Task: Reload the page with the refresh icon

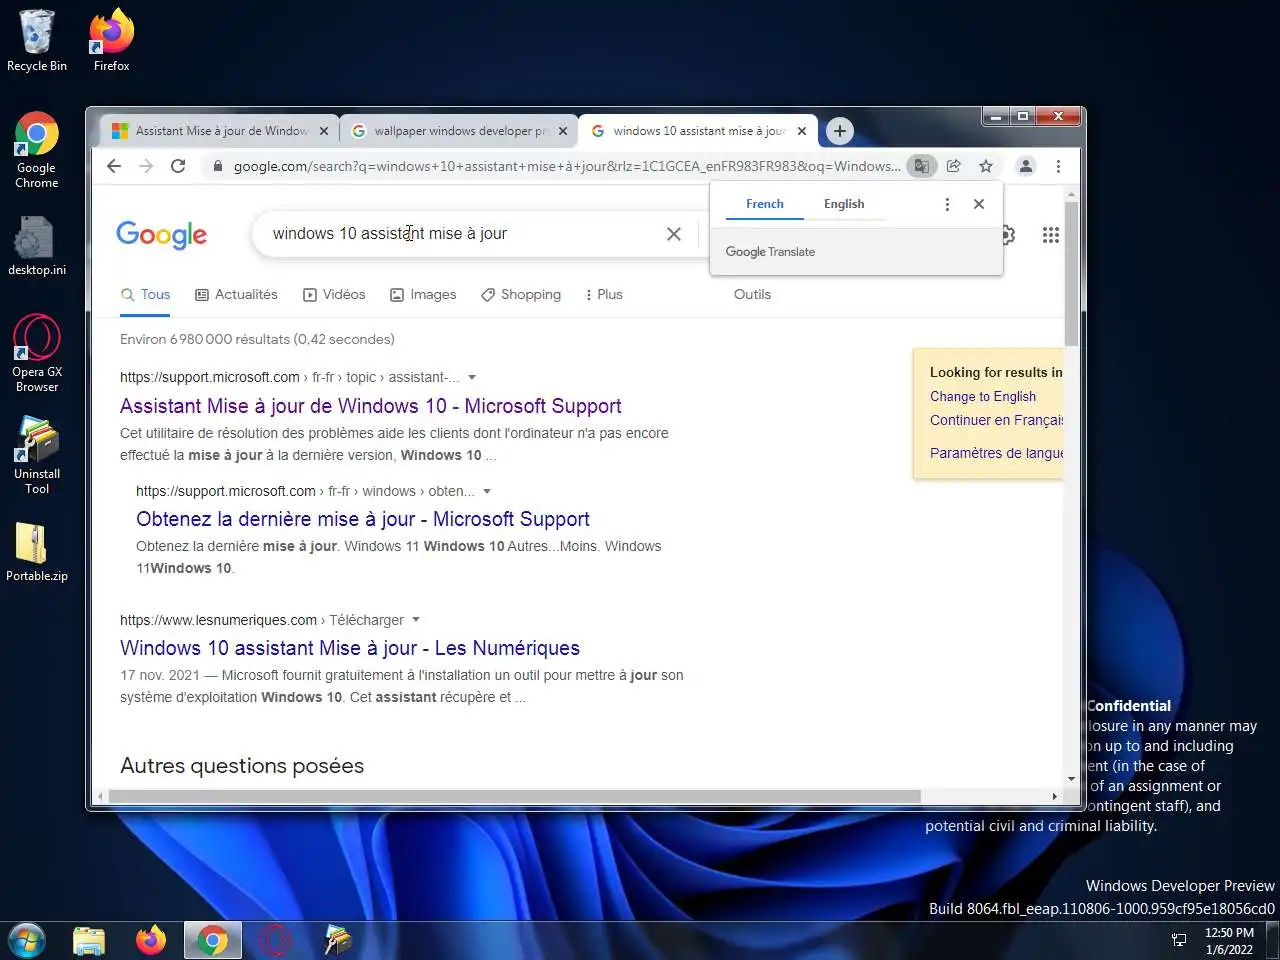Action: point(178,166)
